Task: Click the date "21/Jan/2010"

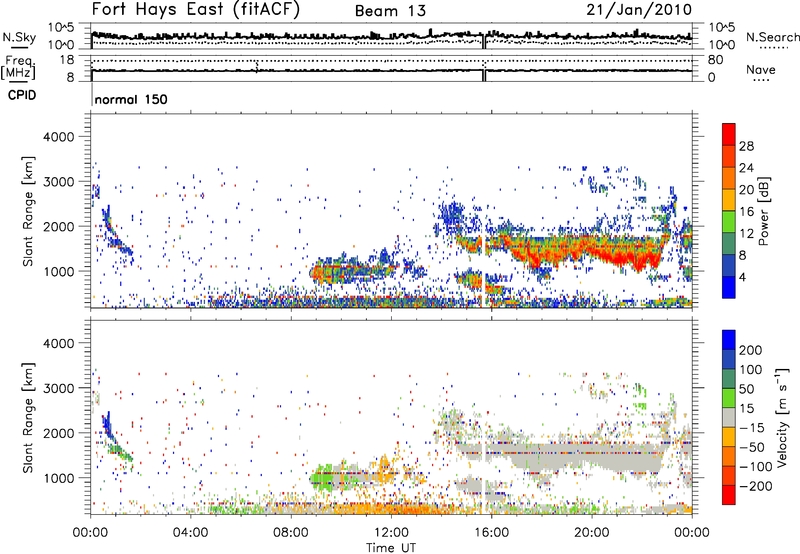Action: (639, 10)
